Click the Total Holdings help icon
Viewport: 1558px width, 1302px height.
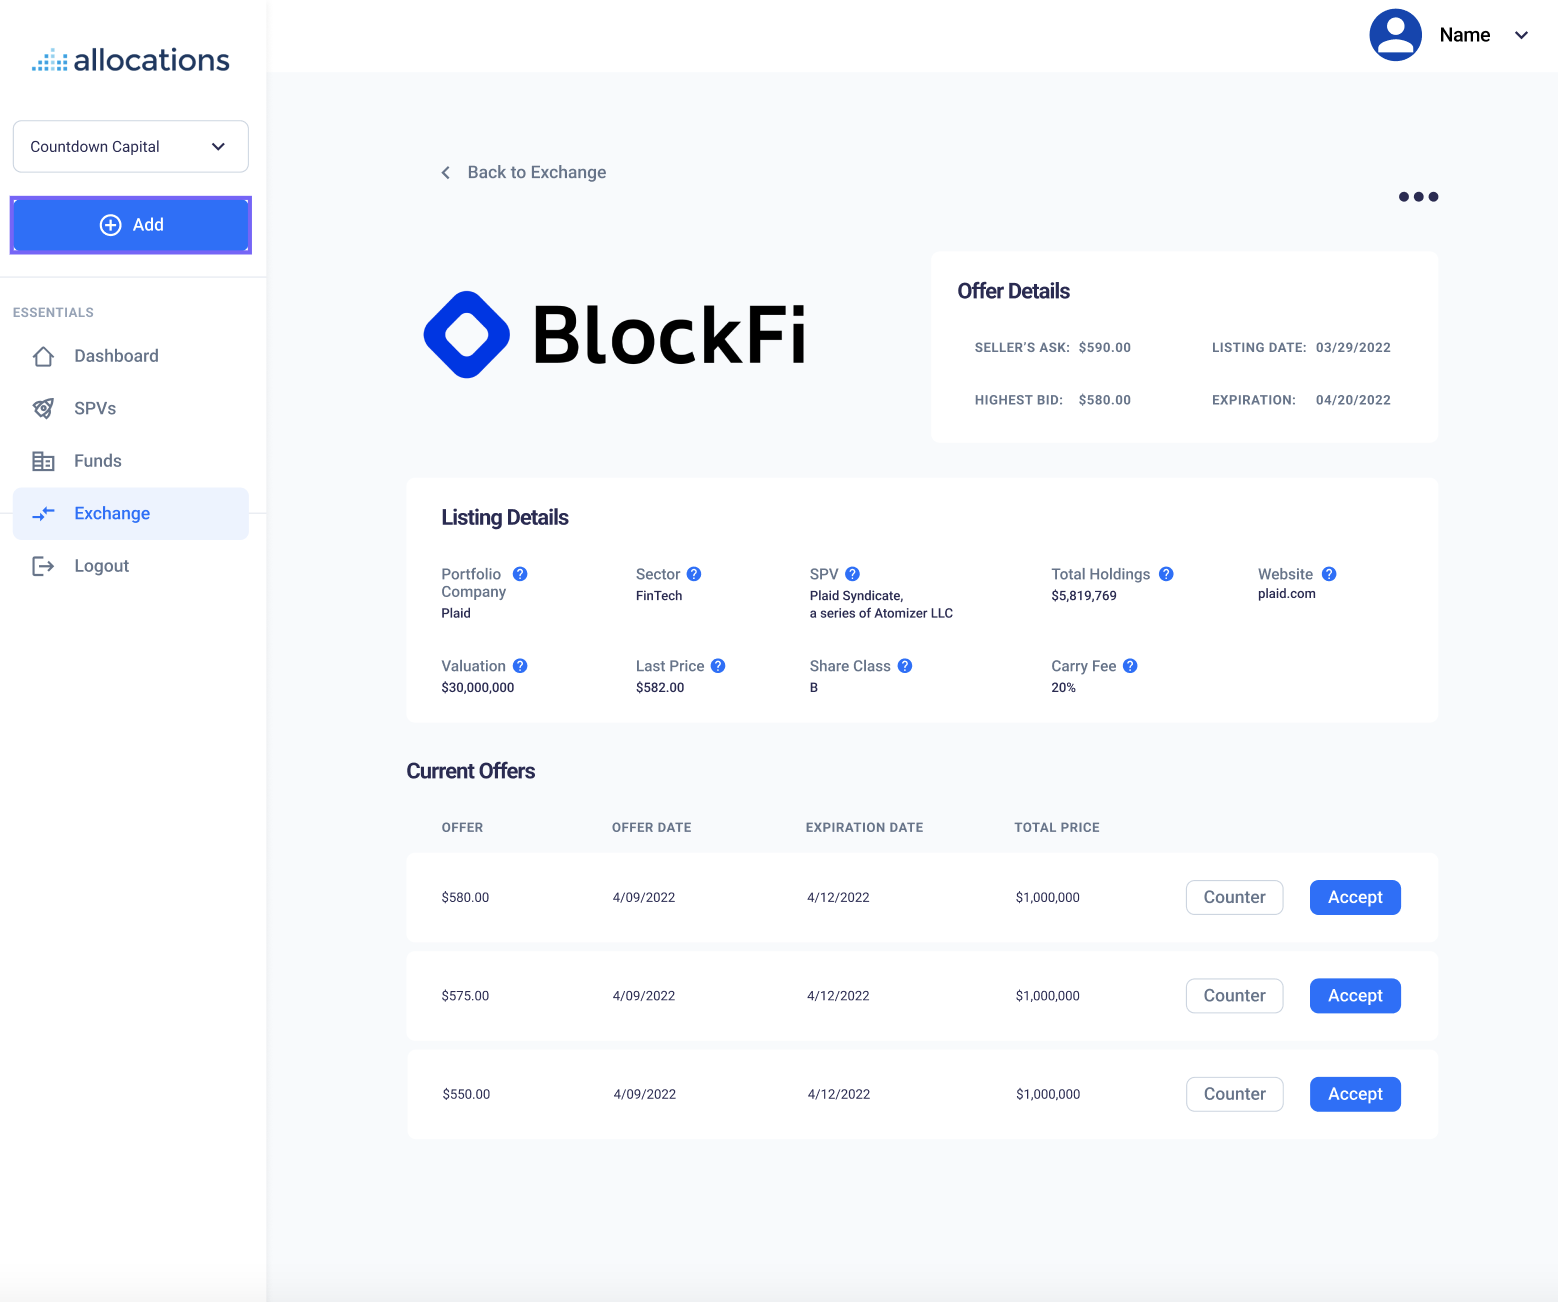(1166, 574)
